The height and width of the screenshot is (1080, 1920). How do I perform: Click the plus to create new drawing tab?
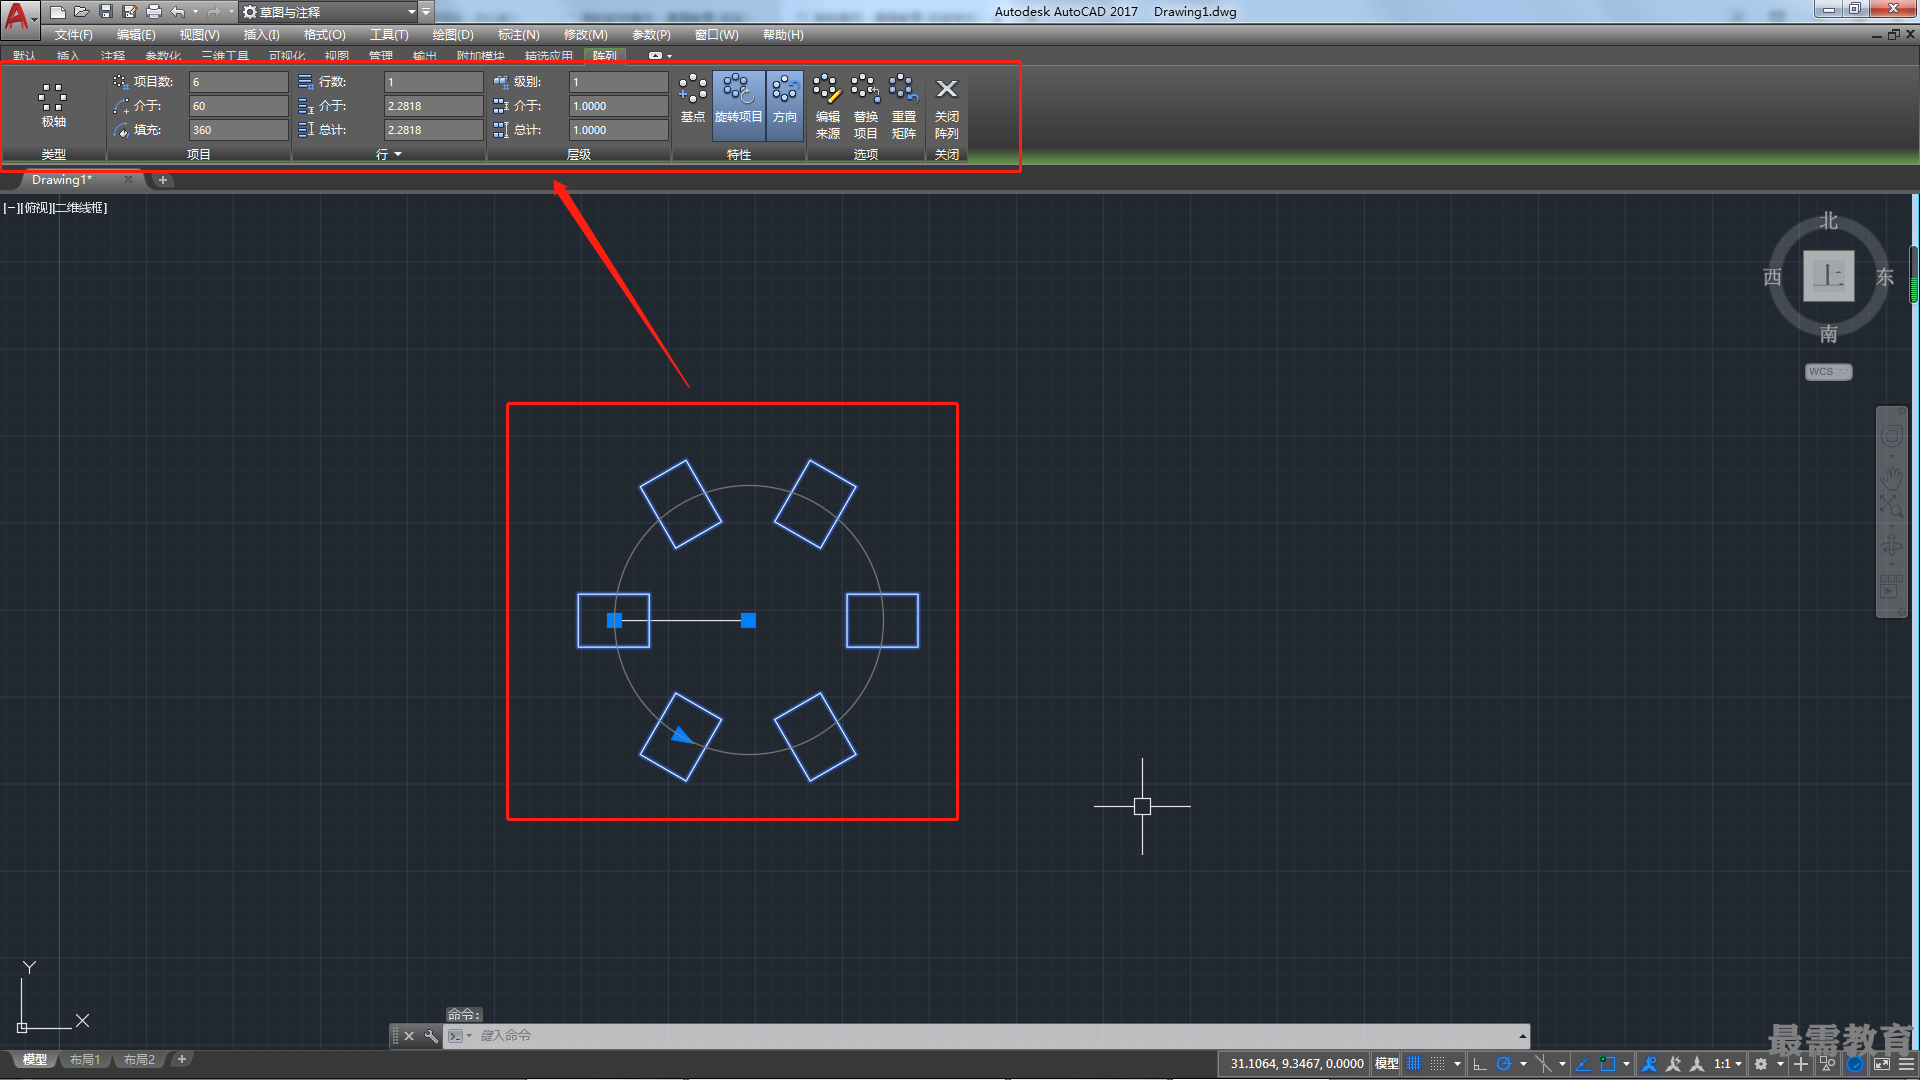[162, 180]
